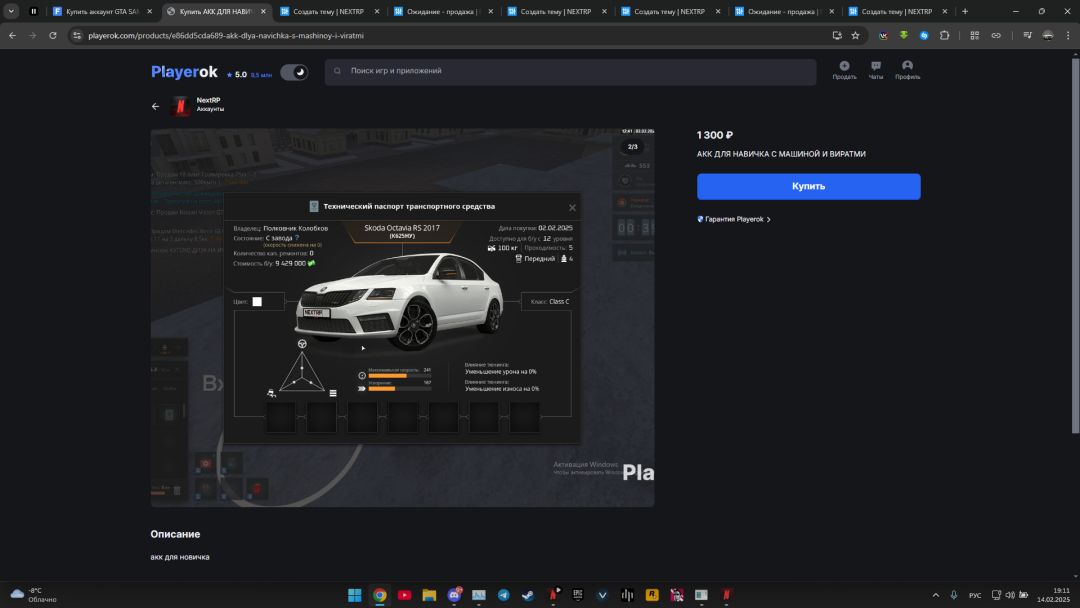
Task: Click the Skoda Octavia RS 2017 car image
Action: 399,302
